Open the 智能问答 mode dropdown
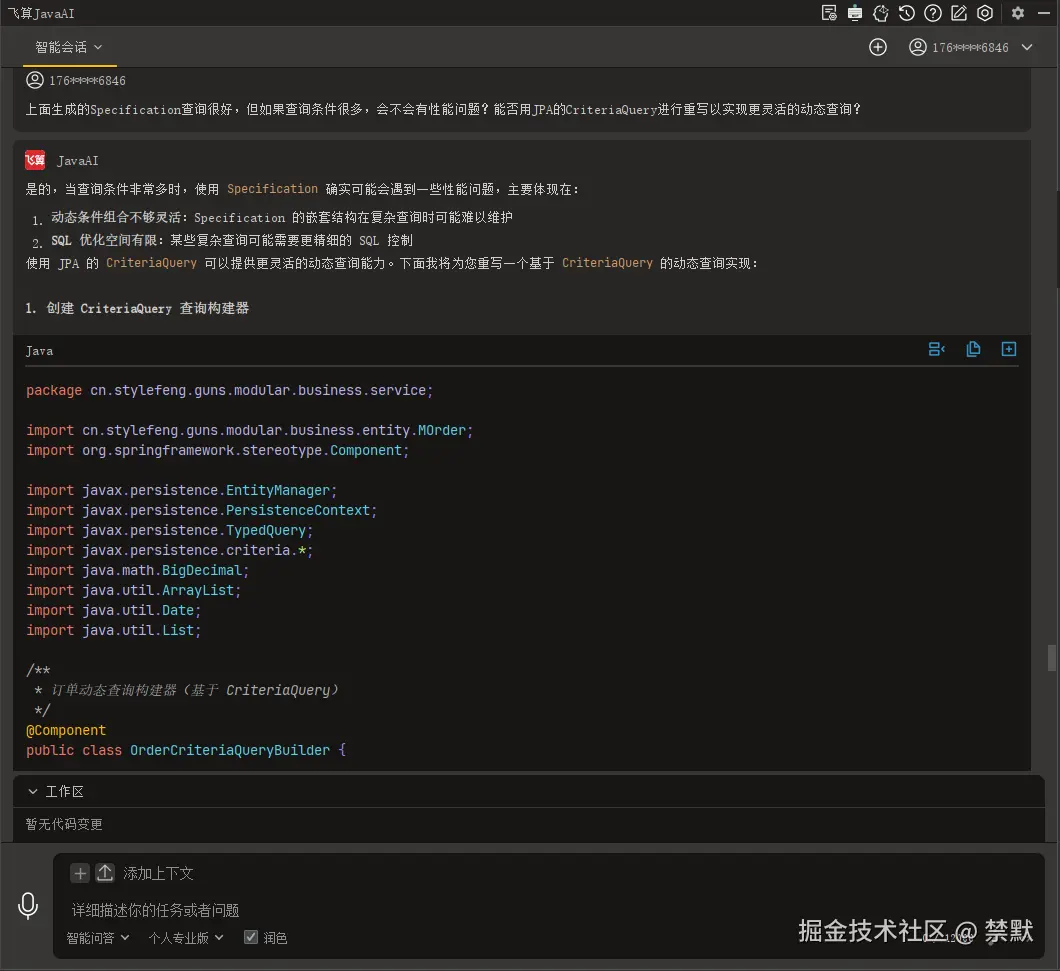The width and height of the screenshot is (1060, 971). 97,938
